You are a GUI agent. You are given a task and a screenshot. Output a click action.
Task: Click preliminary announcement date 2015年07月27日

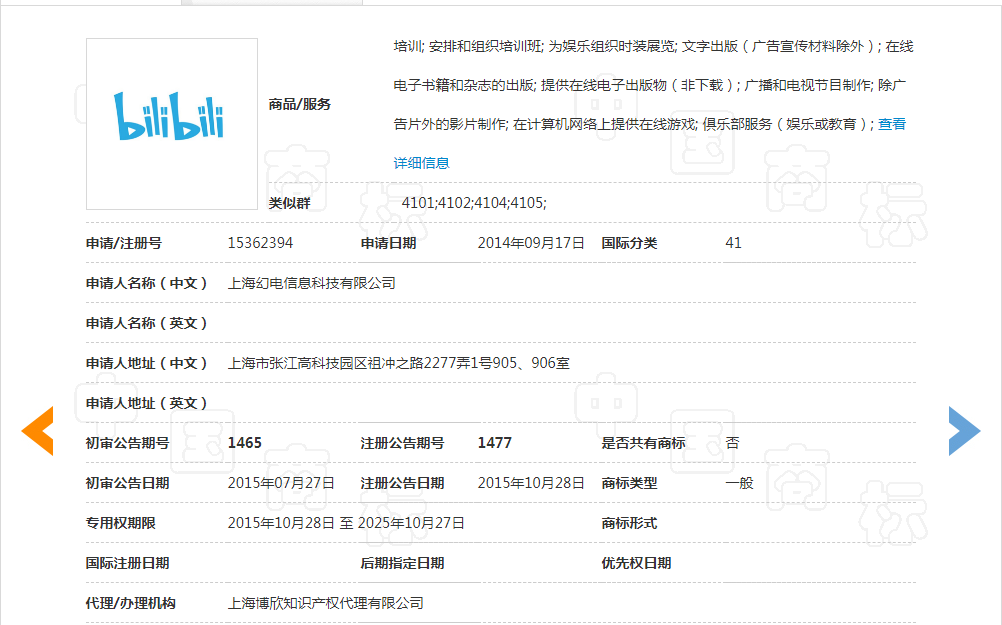(281, 483)
